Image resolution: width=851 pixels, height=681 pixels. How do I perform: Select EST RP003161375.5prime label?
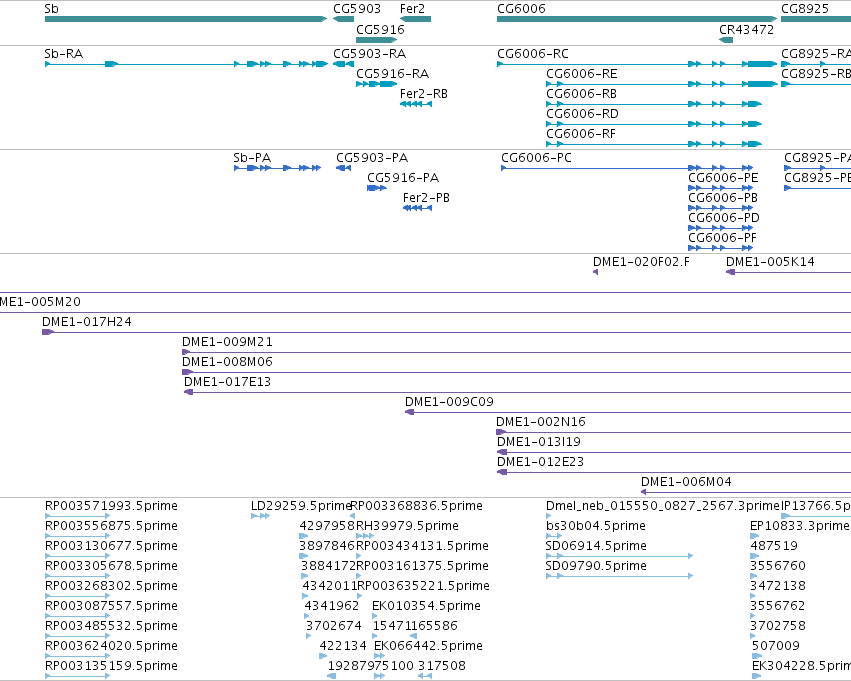(422, 567)
